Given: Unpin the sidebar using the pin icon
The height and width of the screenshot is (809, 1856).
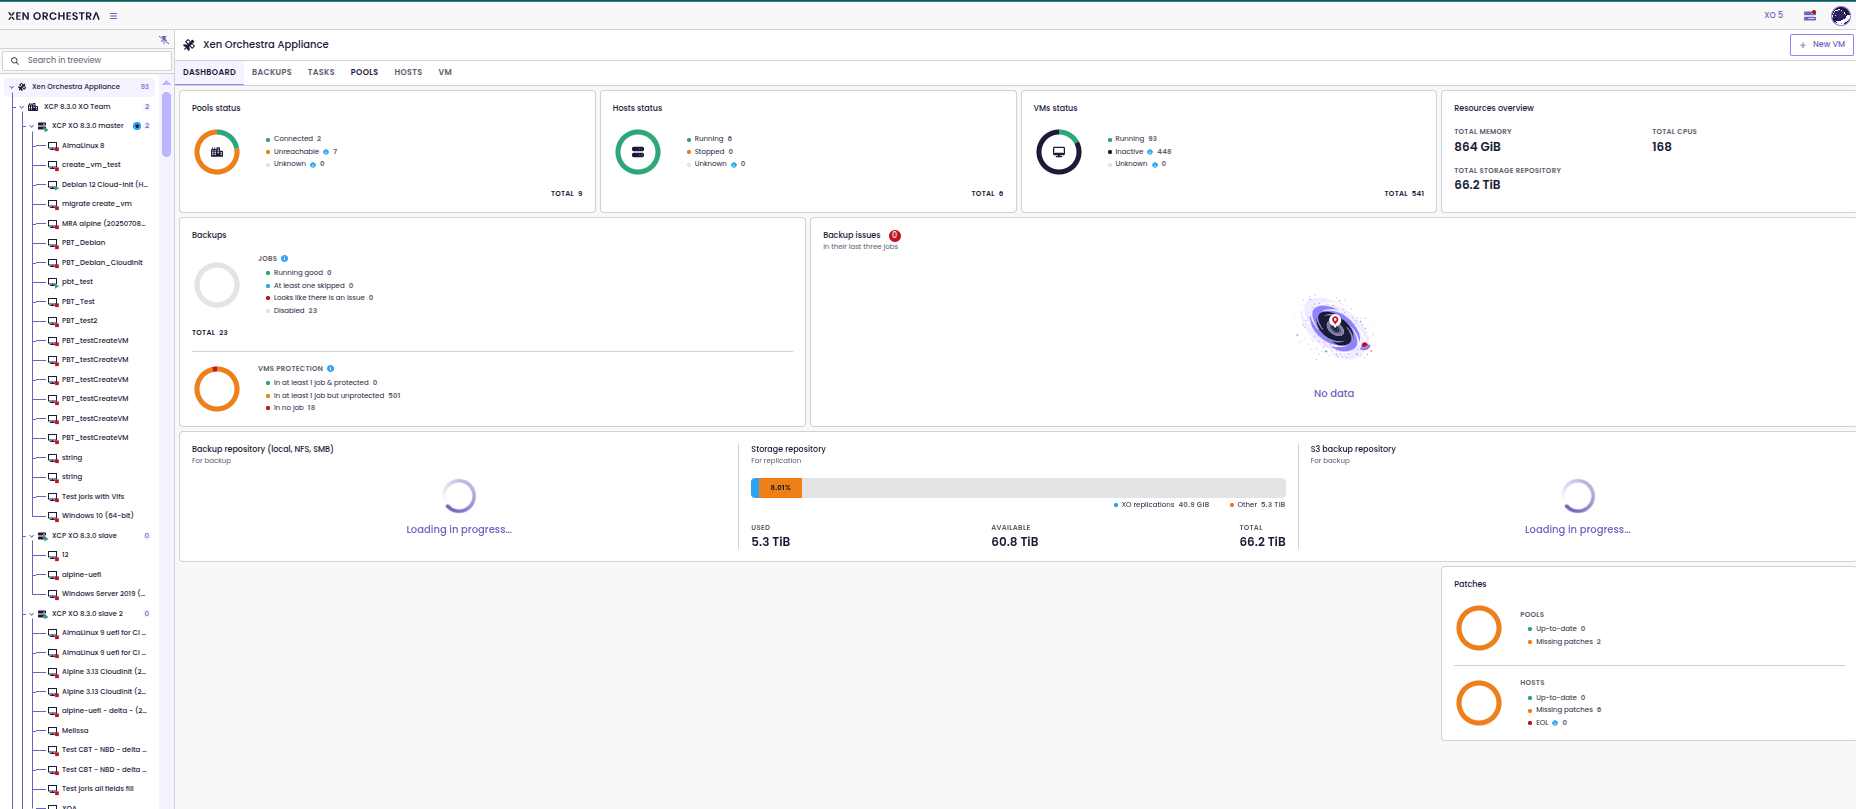Looking at the screenshot, I should (164, 40).
